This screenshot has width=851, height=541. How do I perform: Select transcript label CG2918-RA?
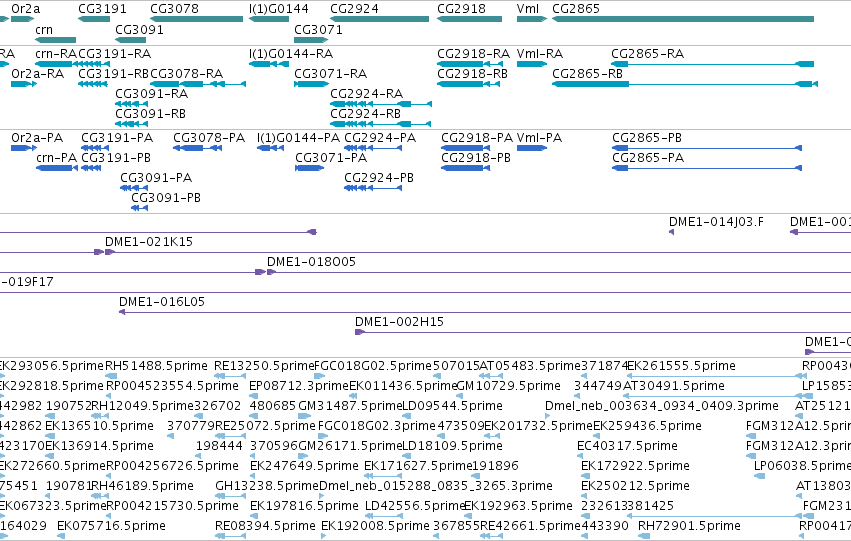pos(473,54)
